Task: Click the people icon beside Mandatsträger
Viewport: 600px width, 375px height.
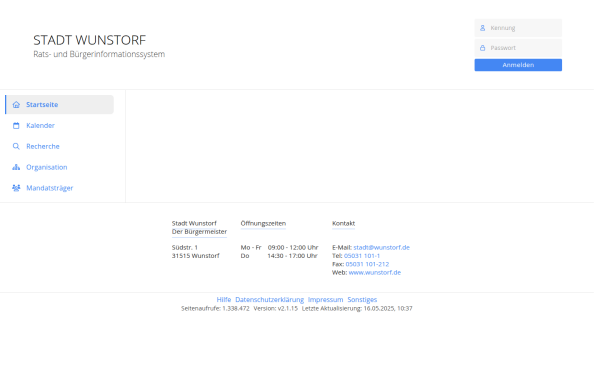Action: 16,188
